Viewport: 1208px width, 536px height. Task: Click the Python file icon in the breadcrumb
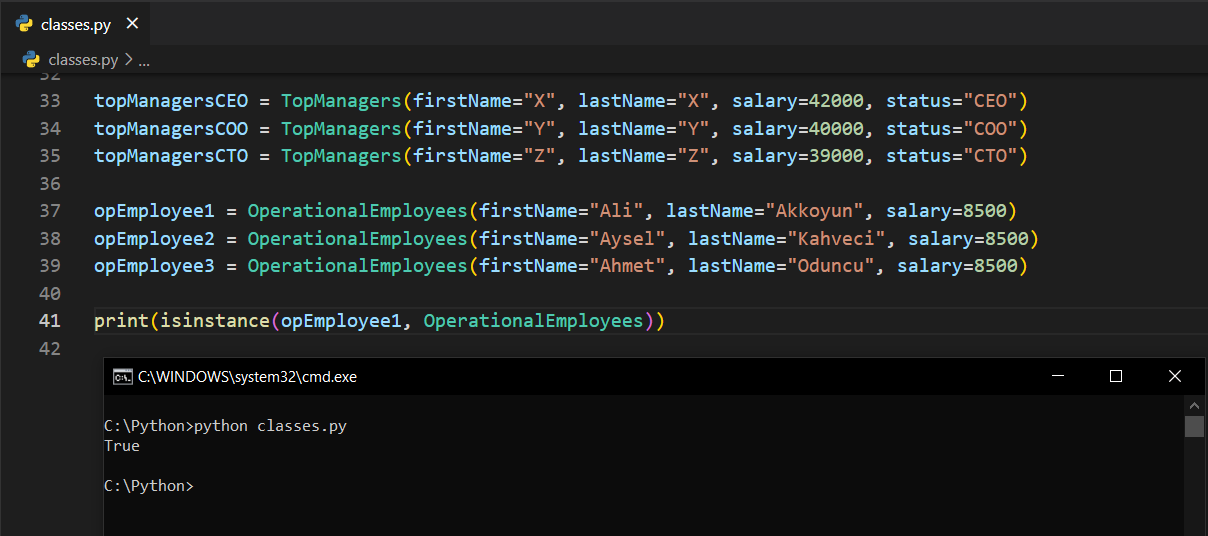[x=31, y=60]
